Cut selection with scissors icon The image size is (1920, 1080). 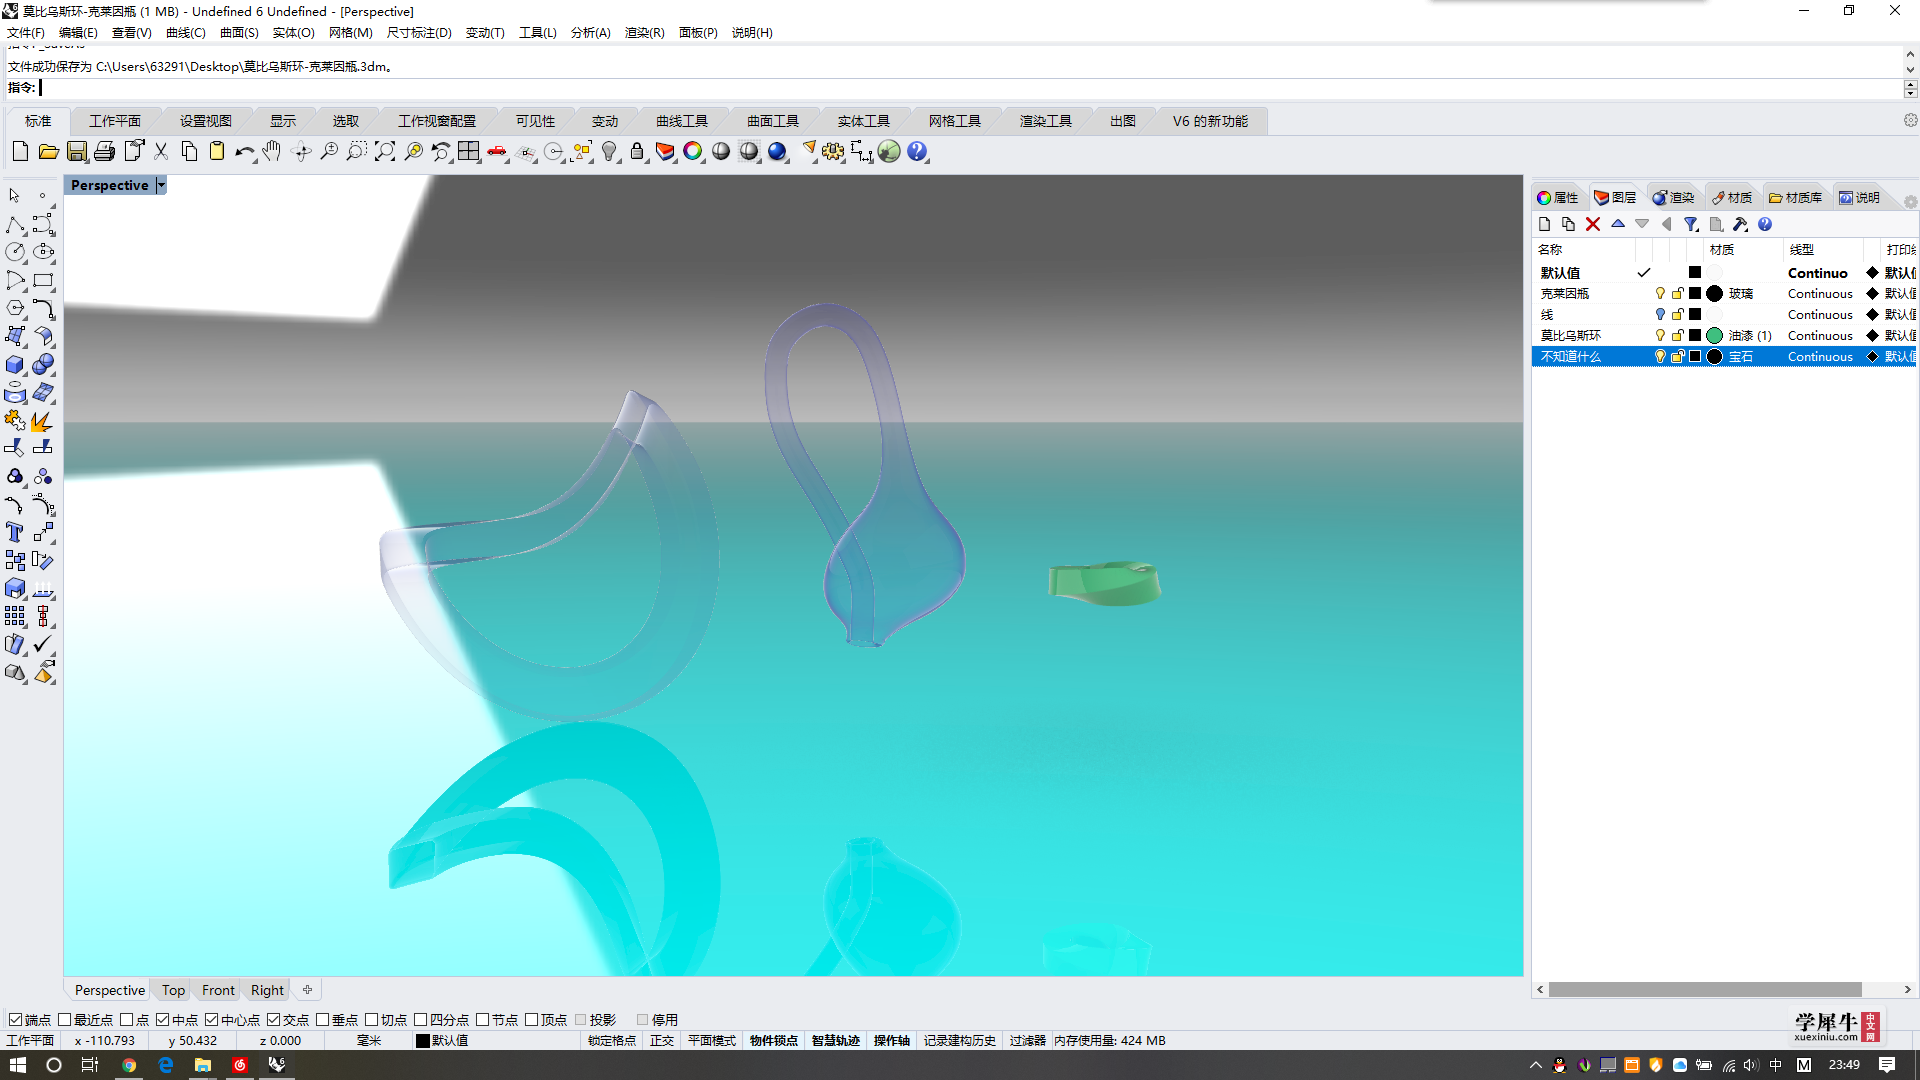161,151
